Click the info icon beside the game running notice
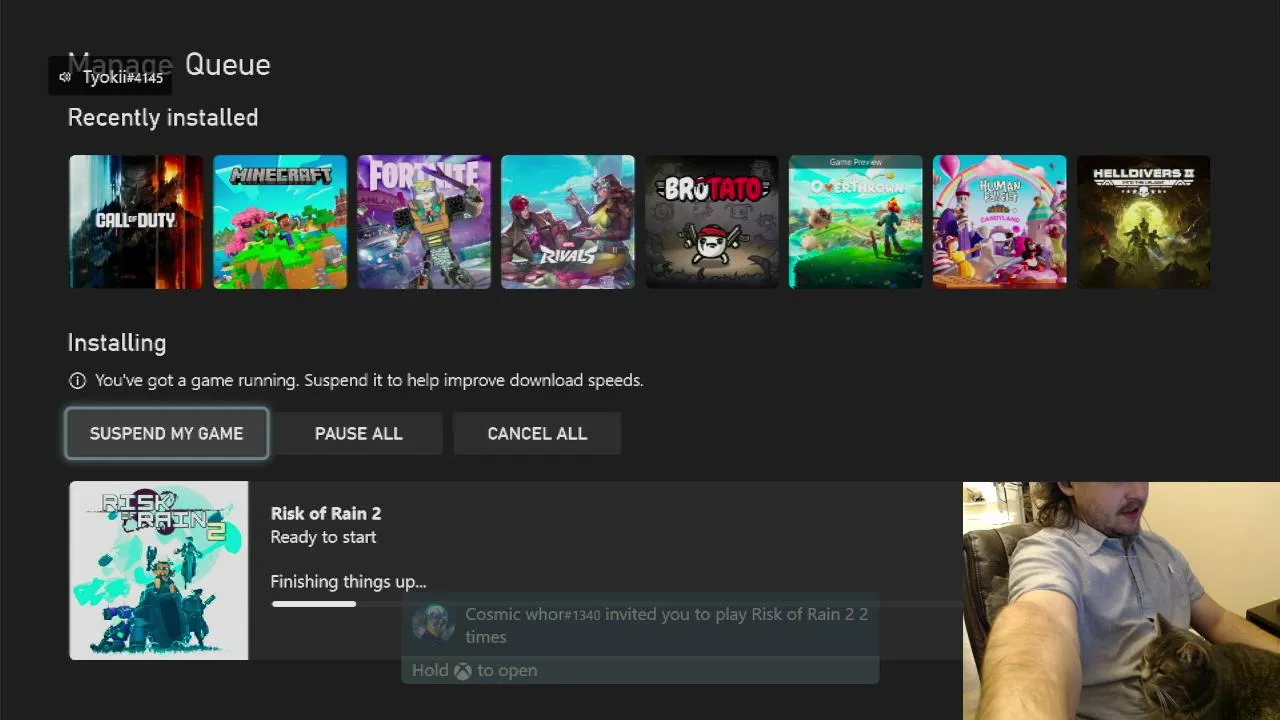 click(77, 380)
